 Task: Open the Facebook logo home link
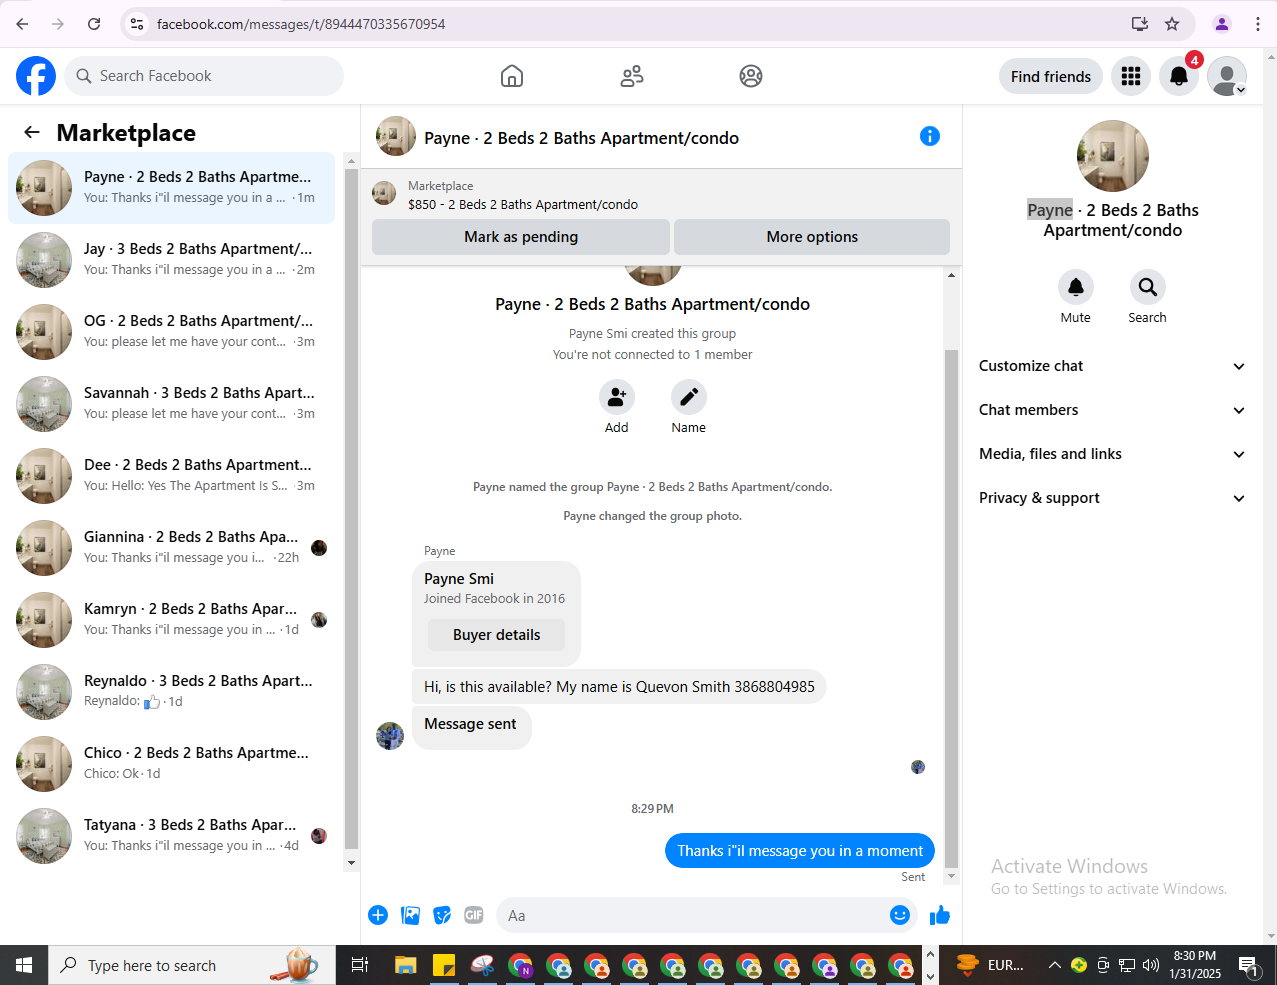coord(36,76)
